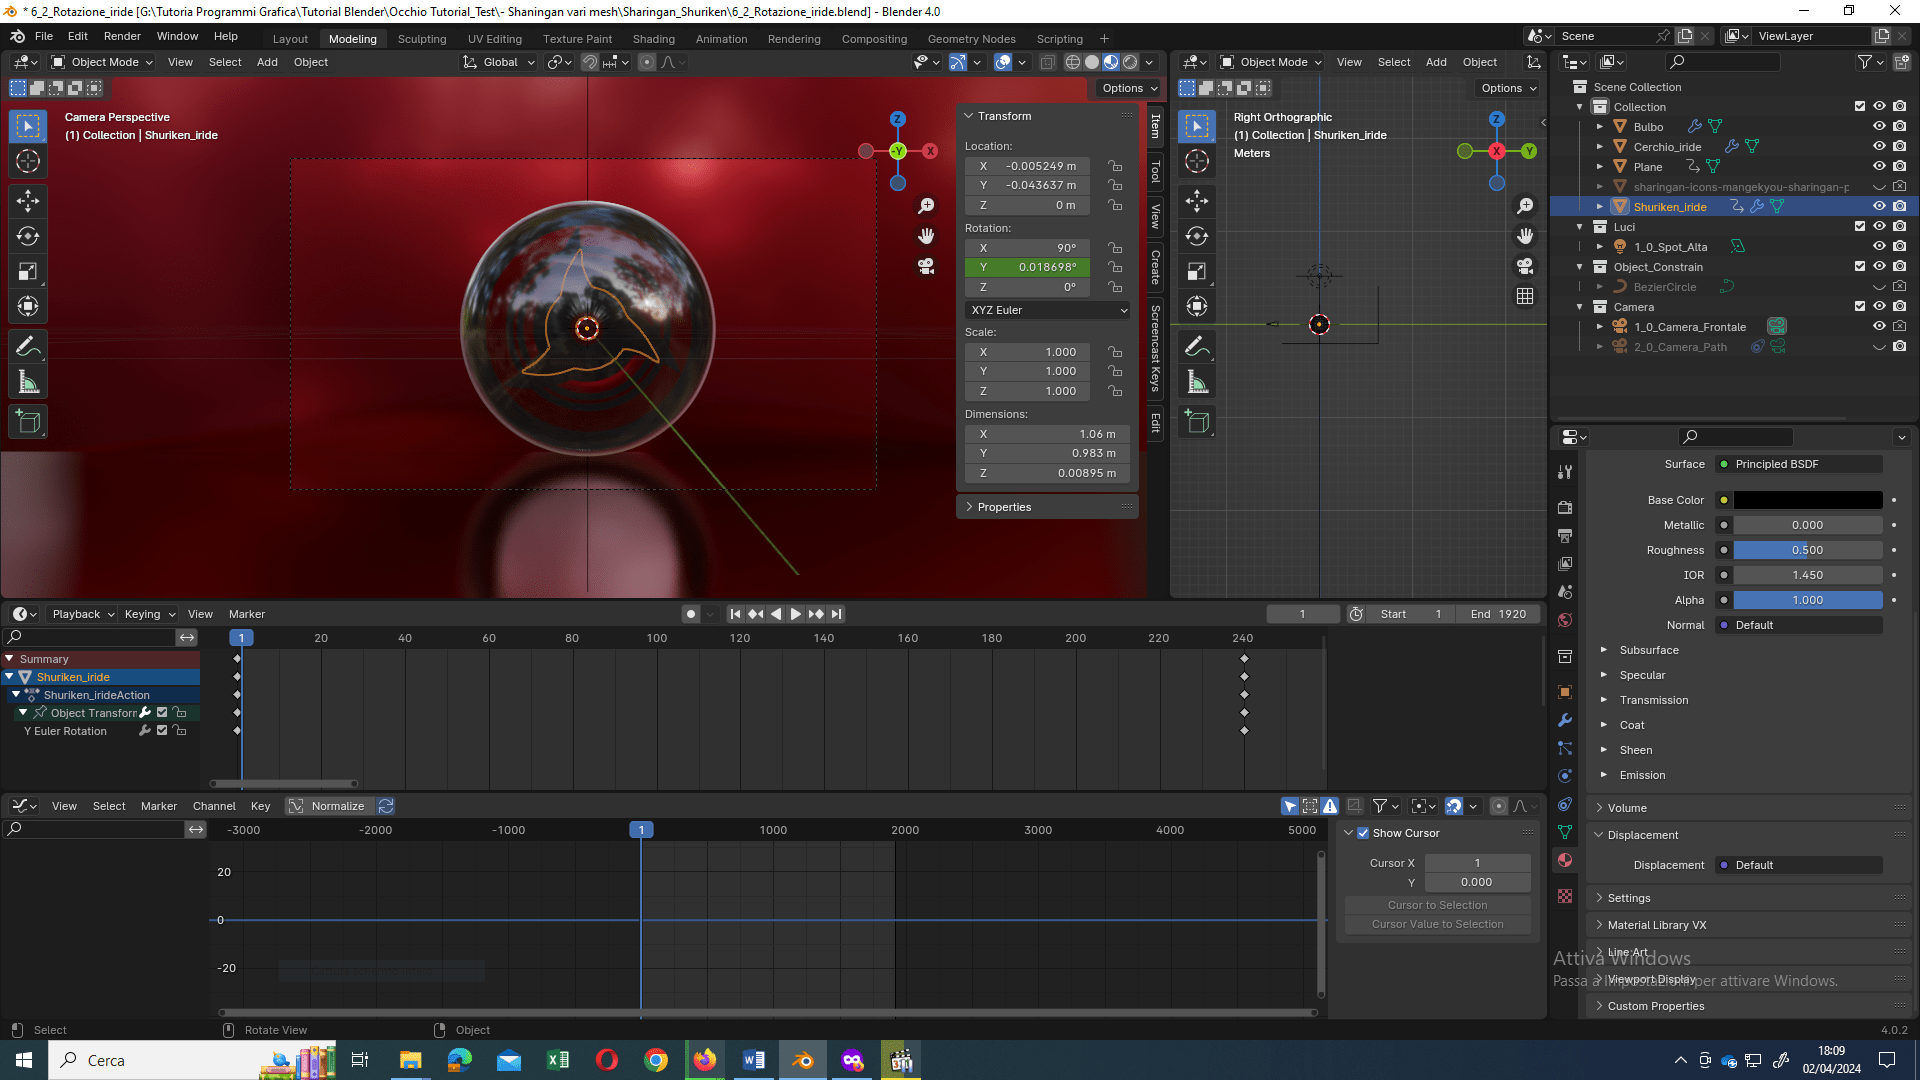Uncheck the Show Cursor checkbox
This screenshot has height=1080, width=1920.
[1363, 833]
